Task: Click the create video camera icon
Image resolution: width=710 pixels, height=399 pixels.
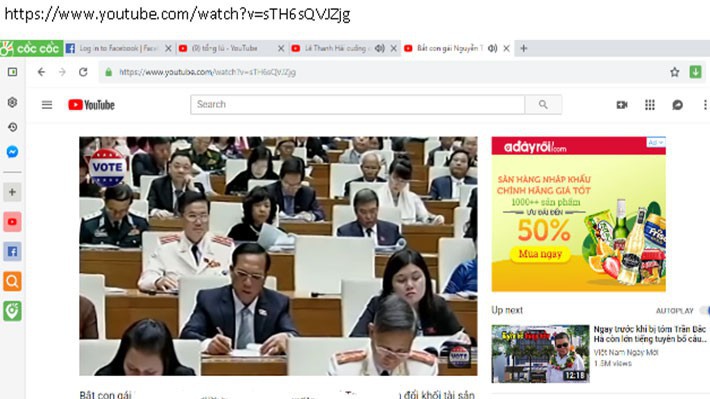Action: click(622, 105)
